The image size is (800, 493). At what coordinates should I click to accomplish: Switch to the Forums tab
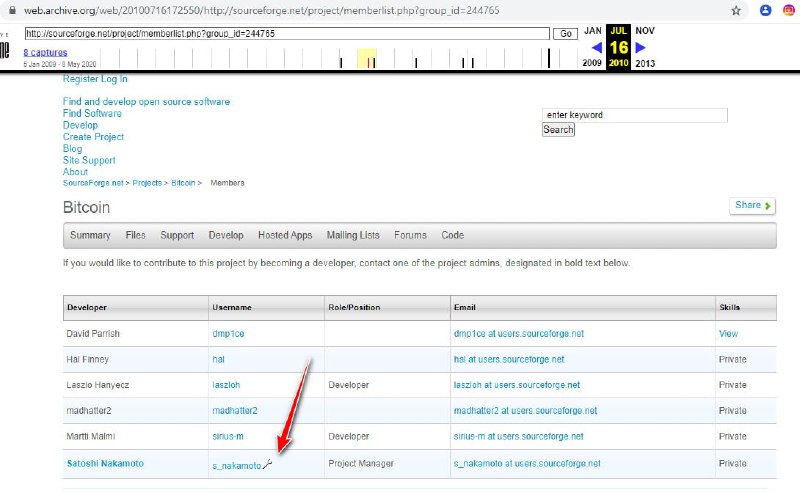(x=410, y=235)
